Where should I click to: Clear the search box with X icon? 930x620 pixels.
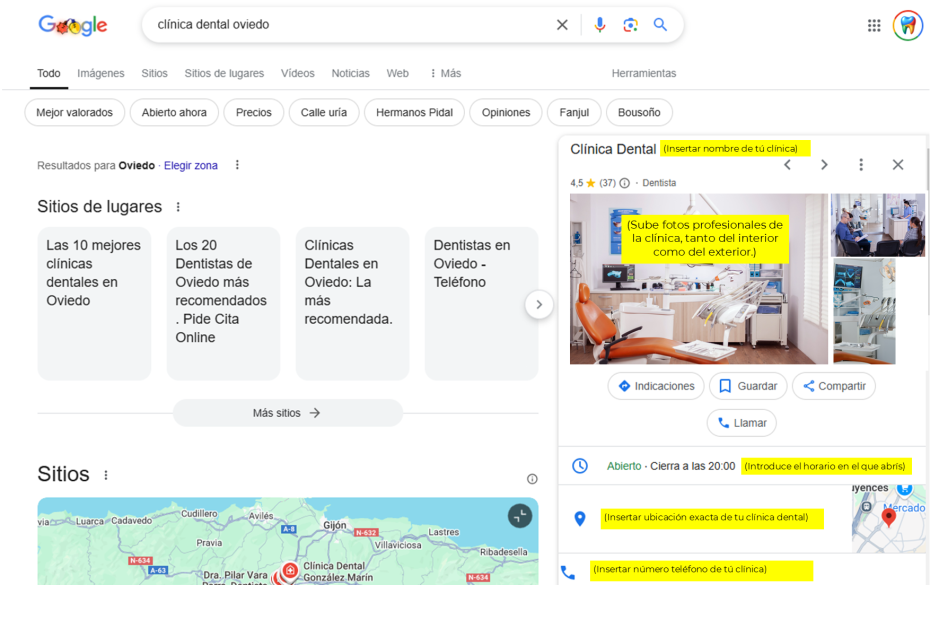562,25
